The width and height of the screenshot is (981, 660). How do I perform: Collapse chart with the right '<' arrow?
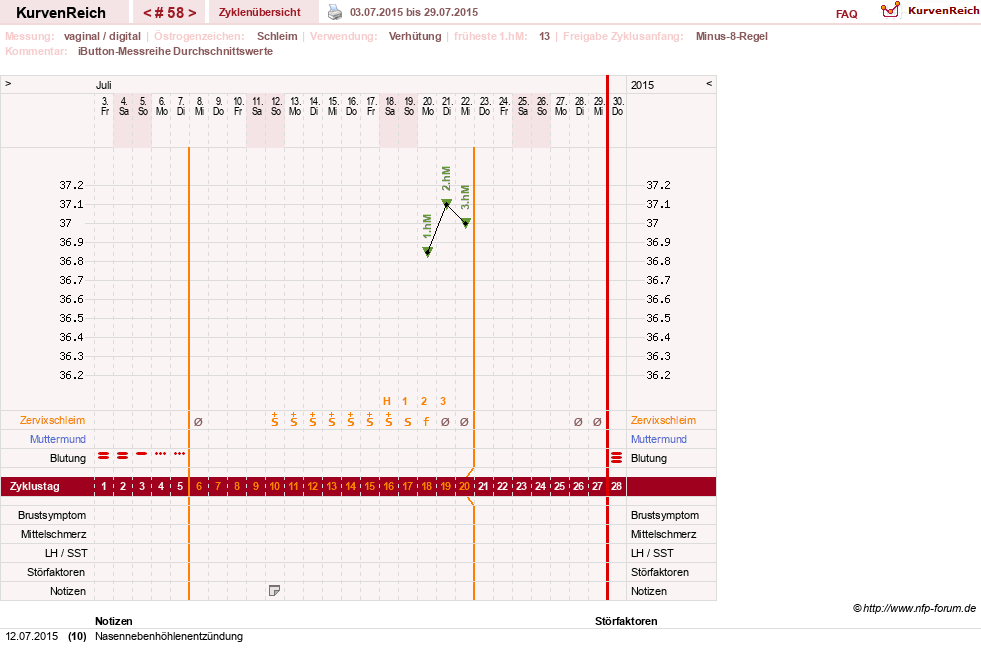pyautogui.click(x=709, y=84)
